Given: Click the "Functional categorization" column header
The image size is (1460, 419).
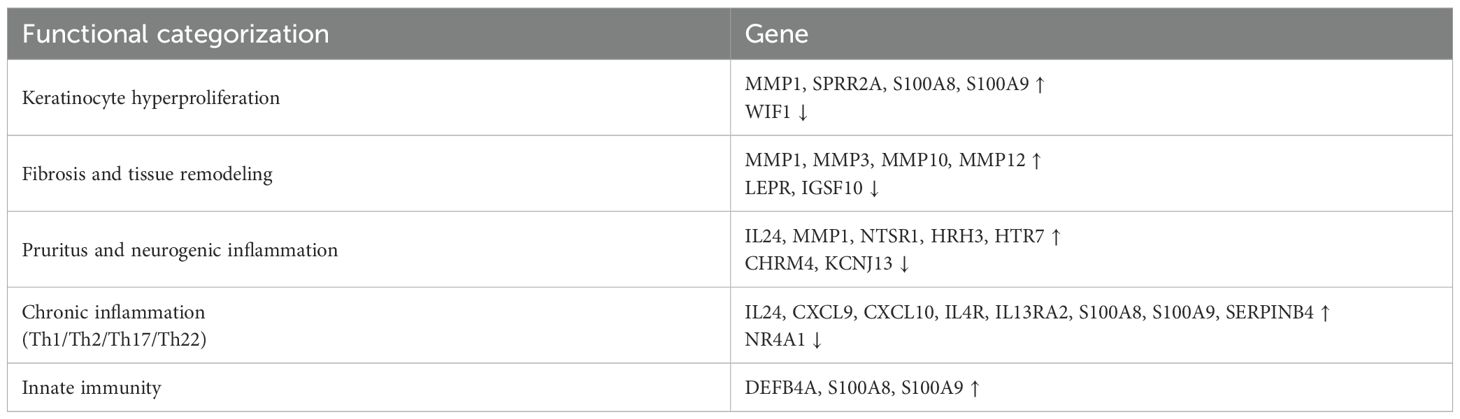Looking at the screenshot, I should (x=175, y=33).
